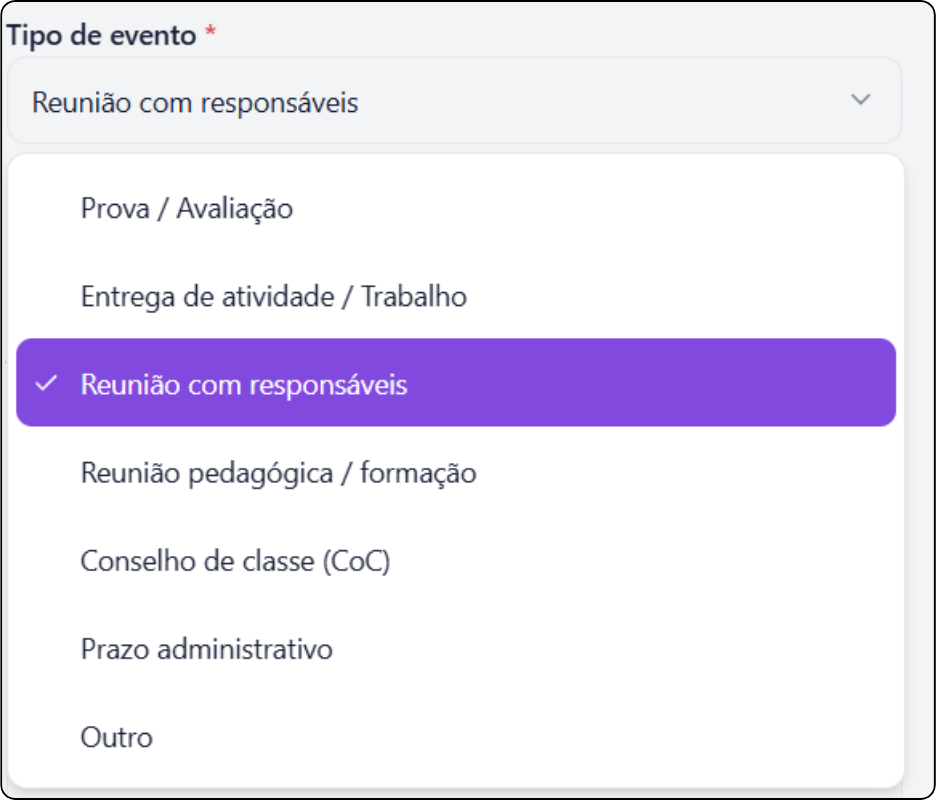Click the Prazo administrativo list entry
This screenshot has width=936, height=800.
coord(209,648)
